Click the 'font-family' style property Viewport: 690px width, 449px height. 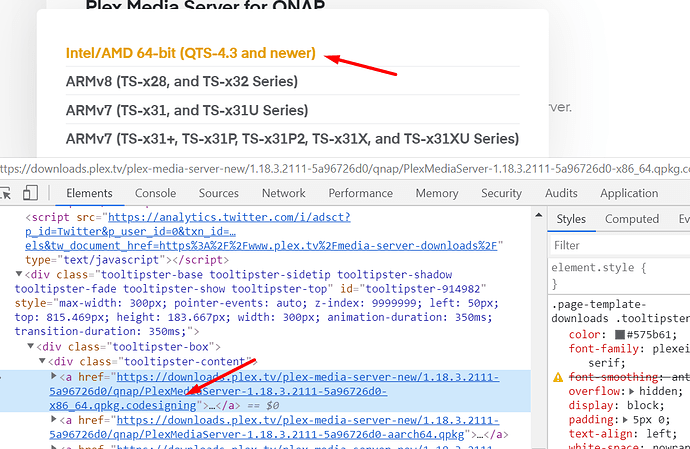click(603, 349)
